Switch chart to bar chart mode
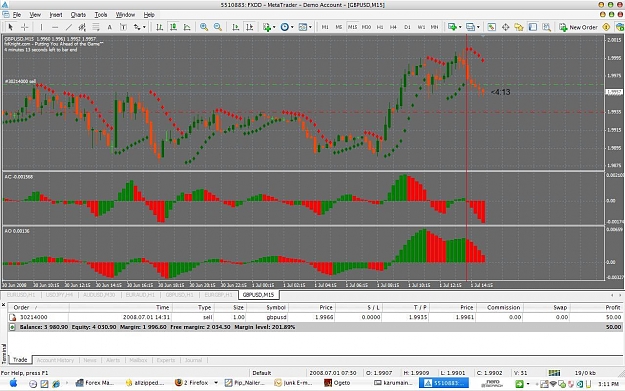 pyautogui.click(x=159, y=27)
